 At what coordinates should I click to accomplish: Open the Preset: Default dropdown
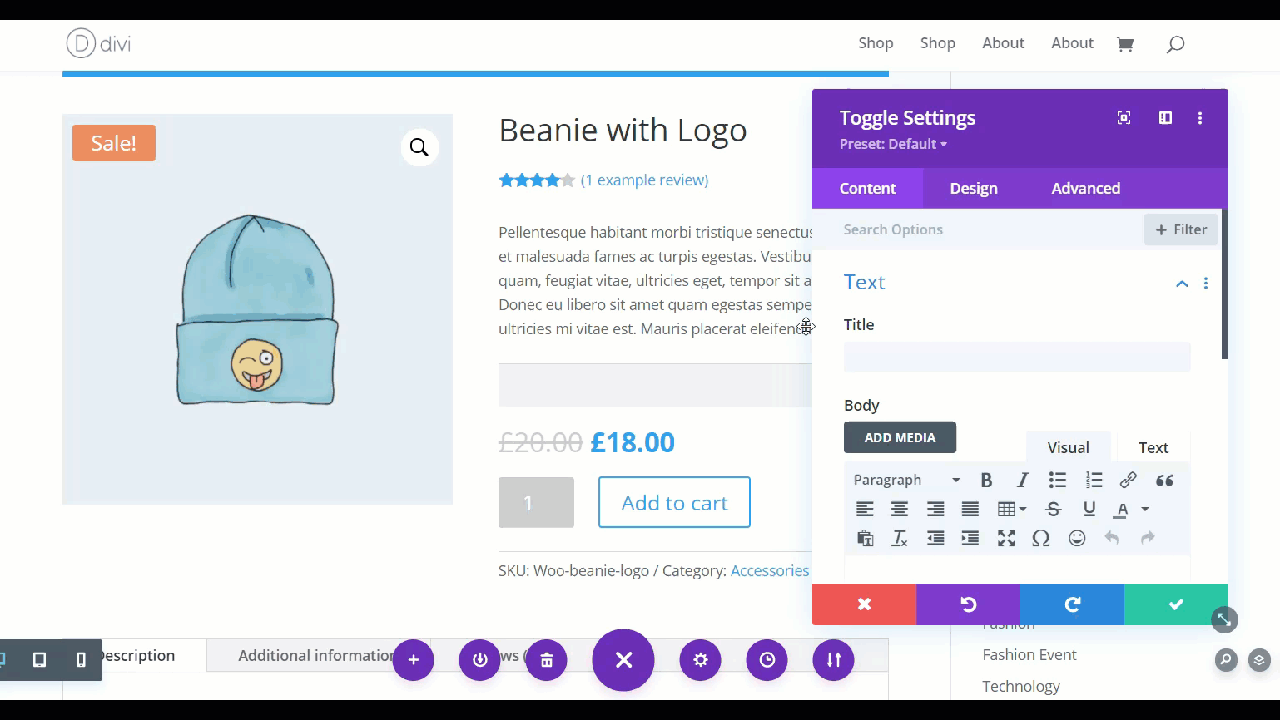[x=893, y=144]
